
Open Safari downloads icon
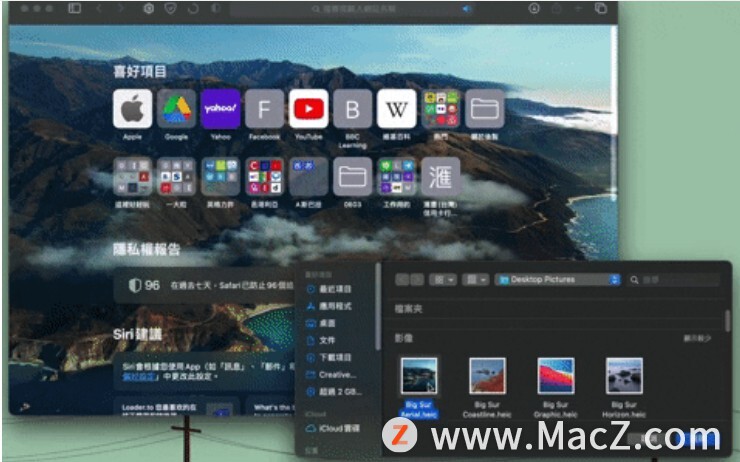[x=534, y=8]
